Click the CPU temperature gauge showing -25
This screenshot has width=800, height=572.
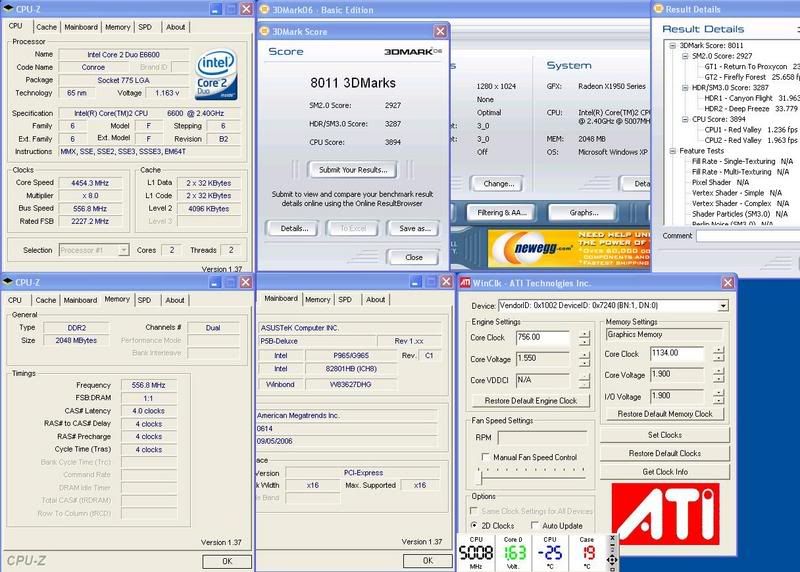[550, 553]
